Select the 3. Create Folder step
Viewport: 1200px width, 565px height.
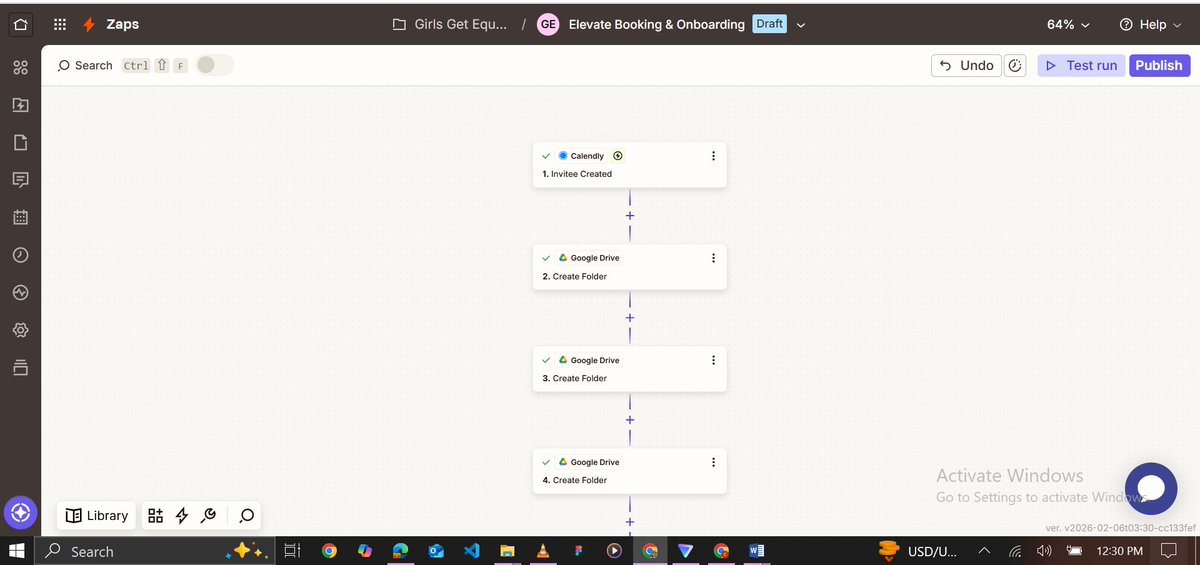pyautogui.click(x=629, y=368)
